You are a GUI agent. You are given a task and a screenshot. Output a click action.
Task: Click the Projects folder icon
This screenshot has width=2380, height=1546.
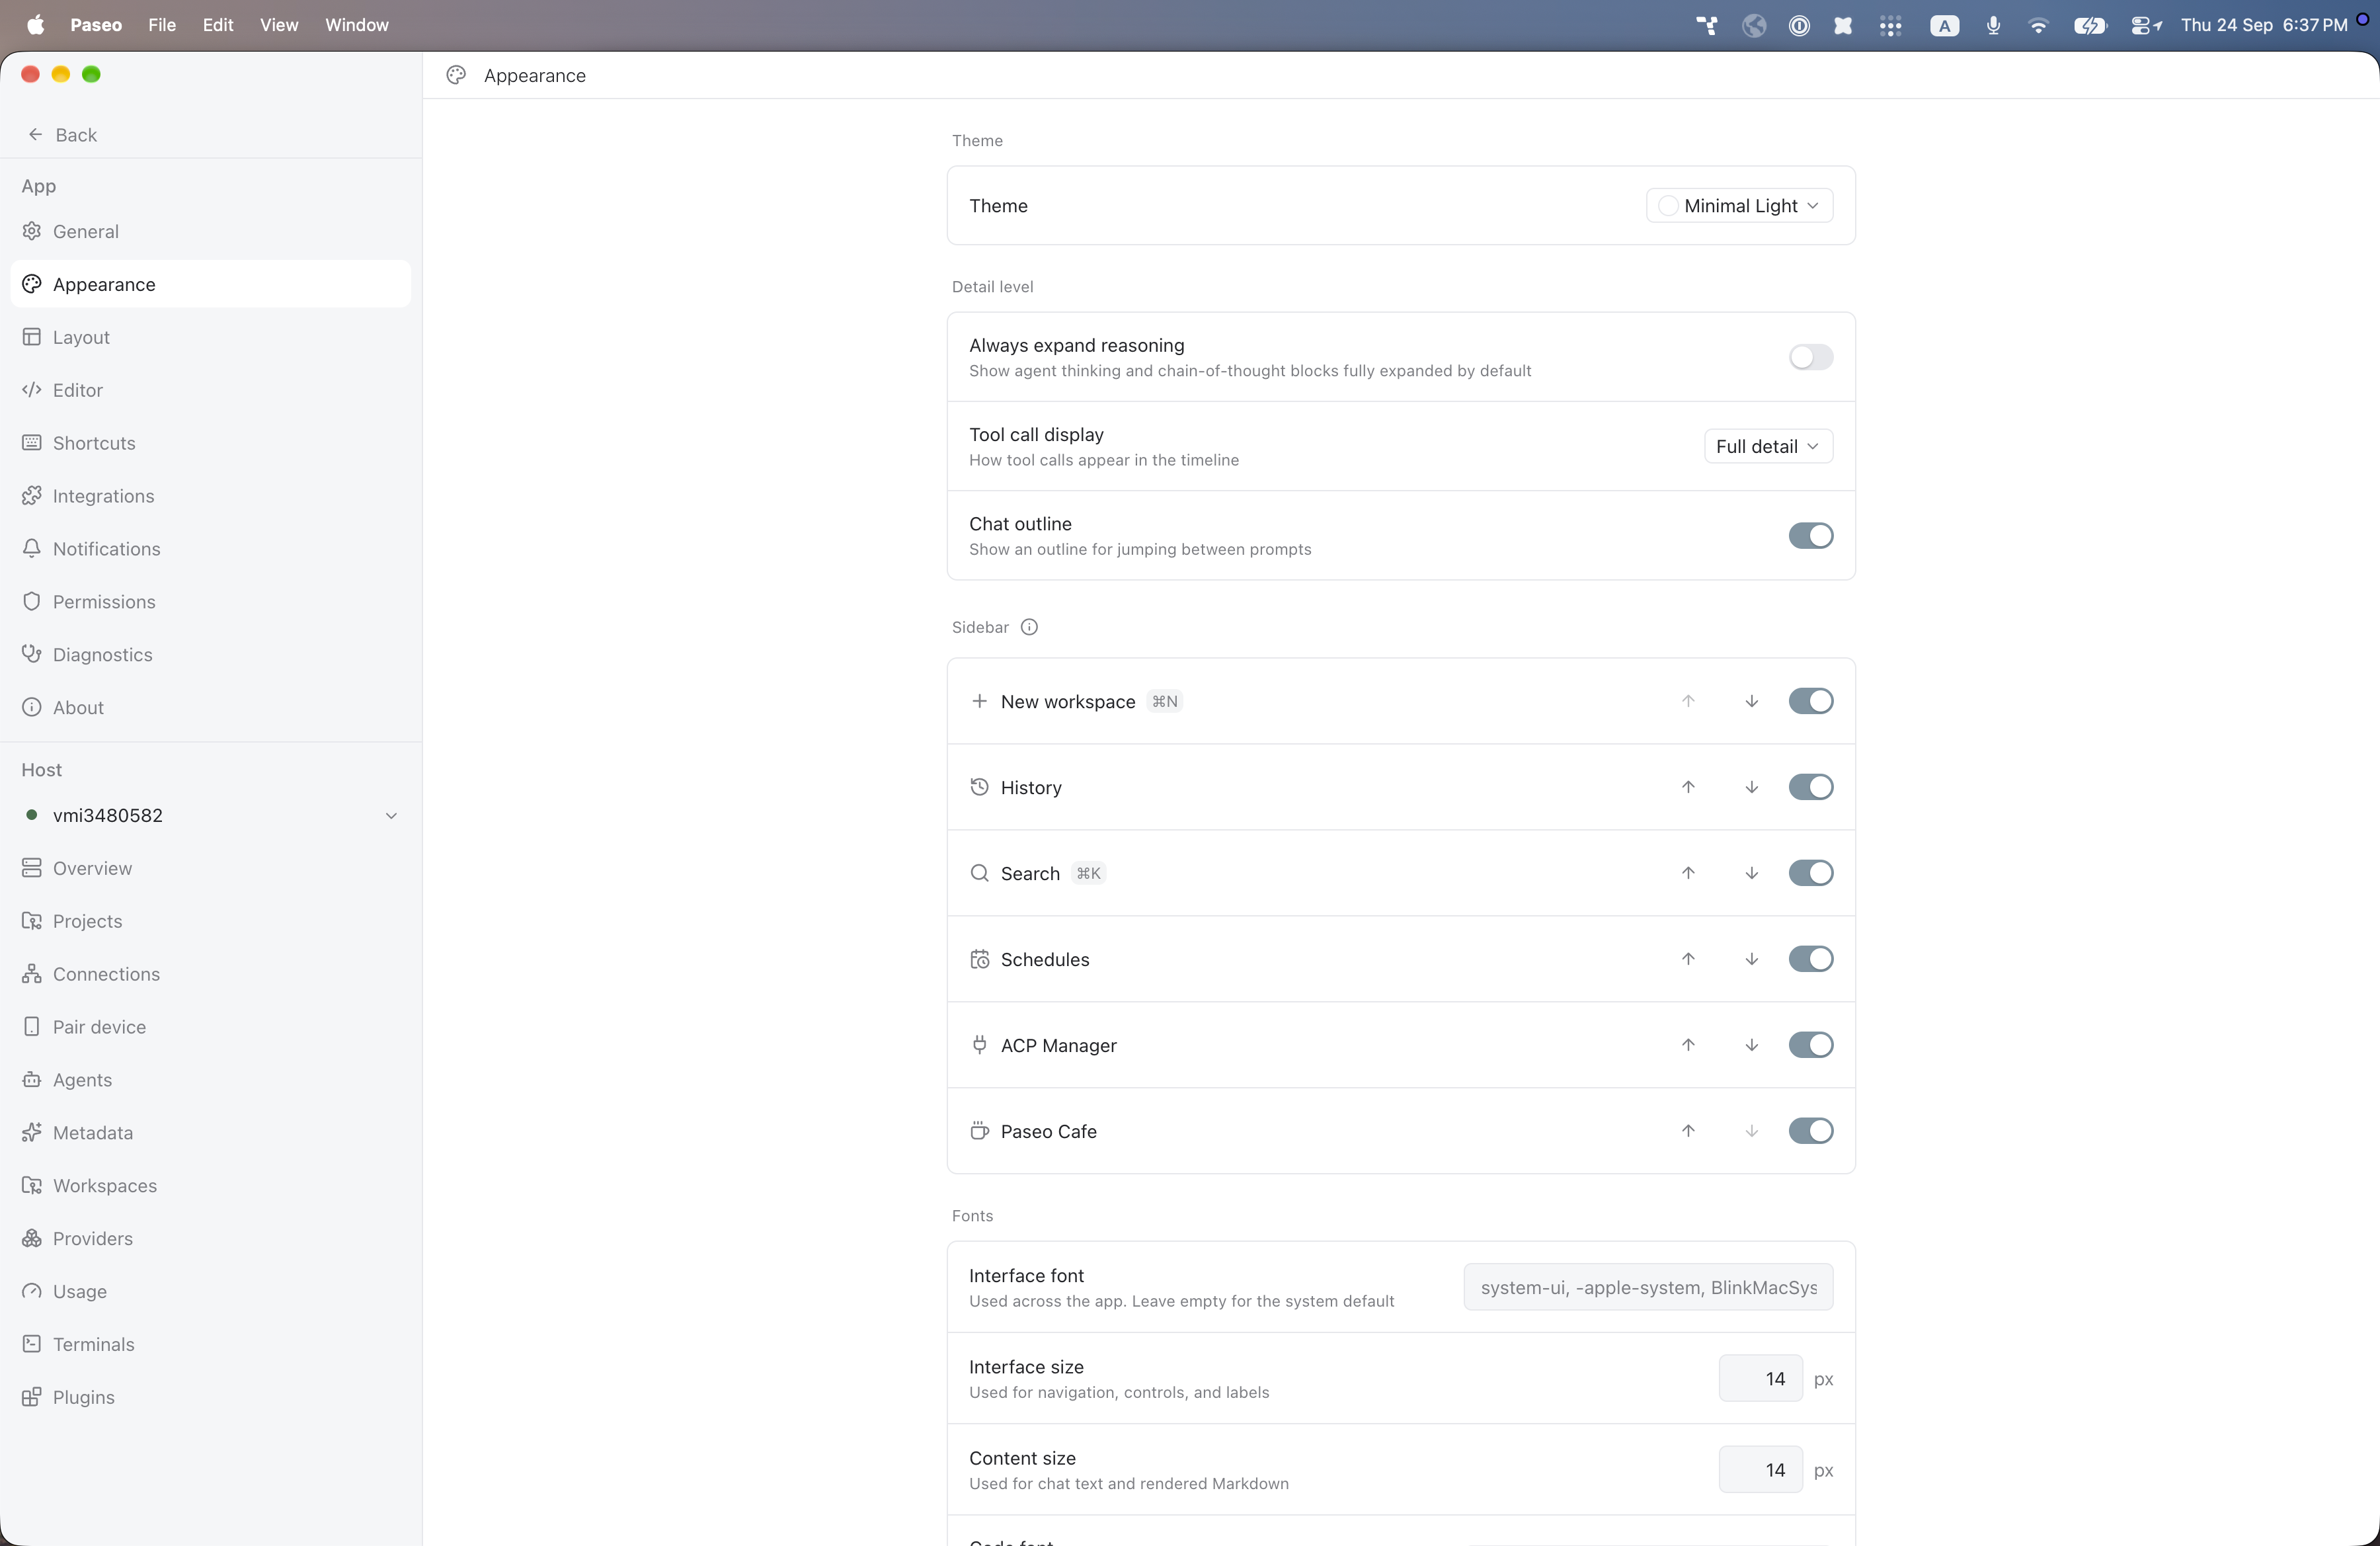32,921
